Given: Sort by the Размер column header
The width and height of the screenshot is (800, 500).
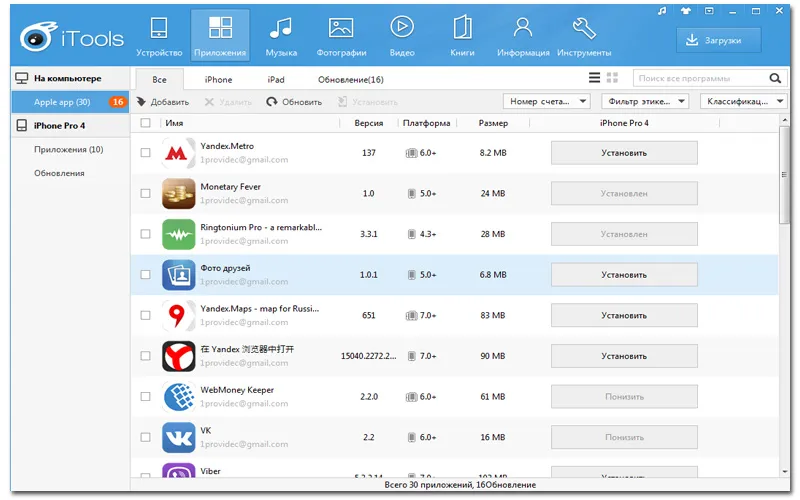Looking at the screenshot, I should point(493,123).
